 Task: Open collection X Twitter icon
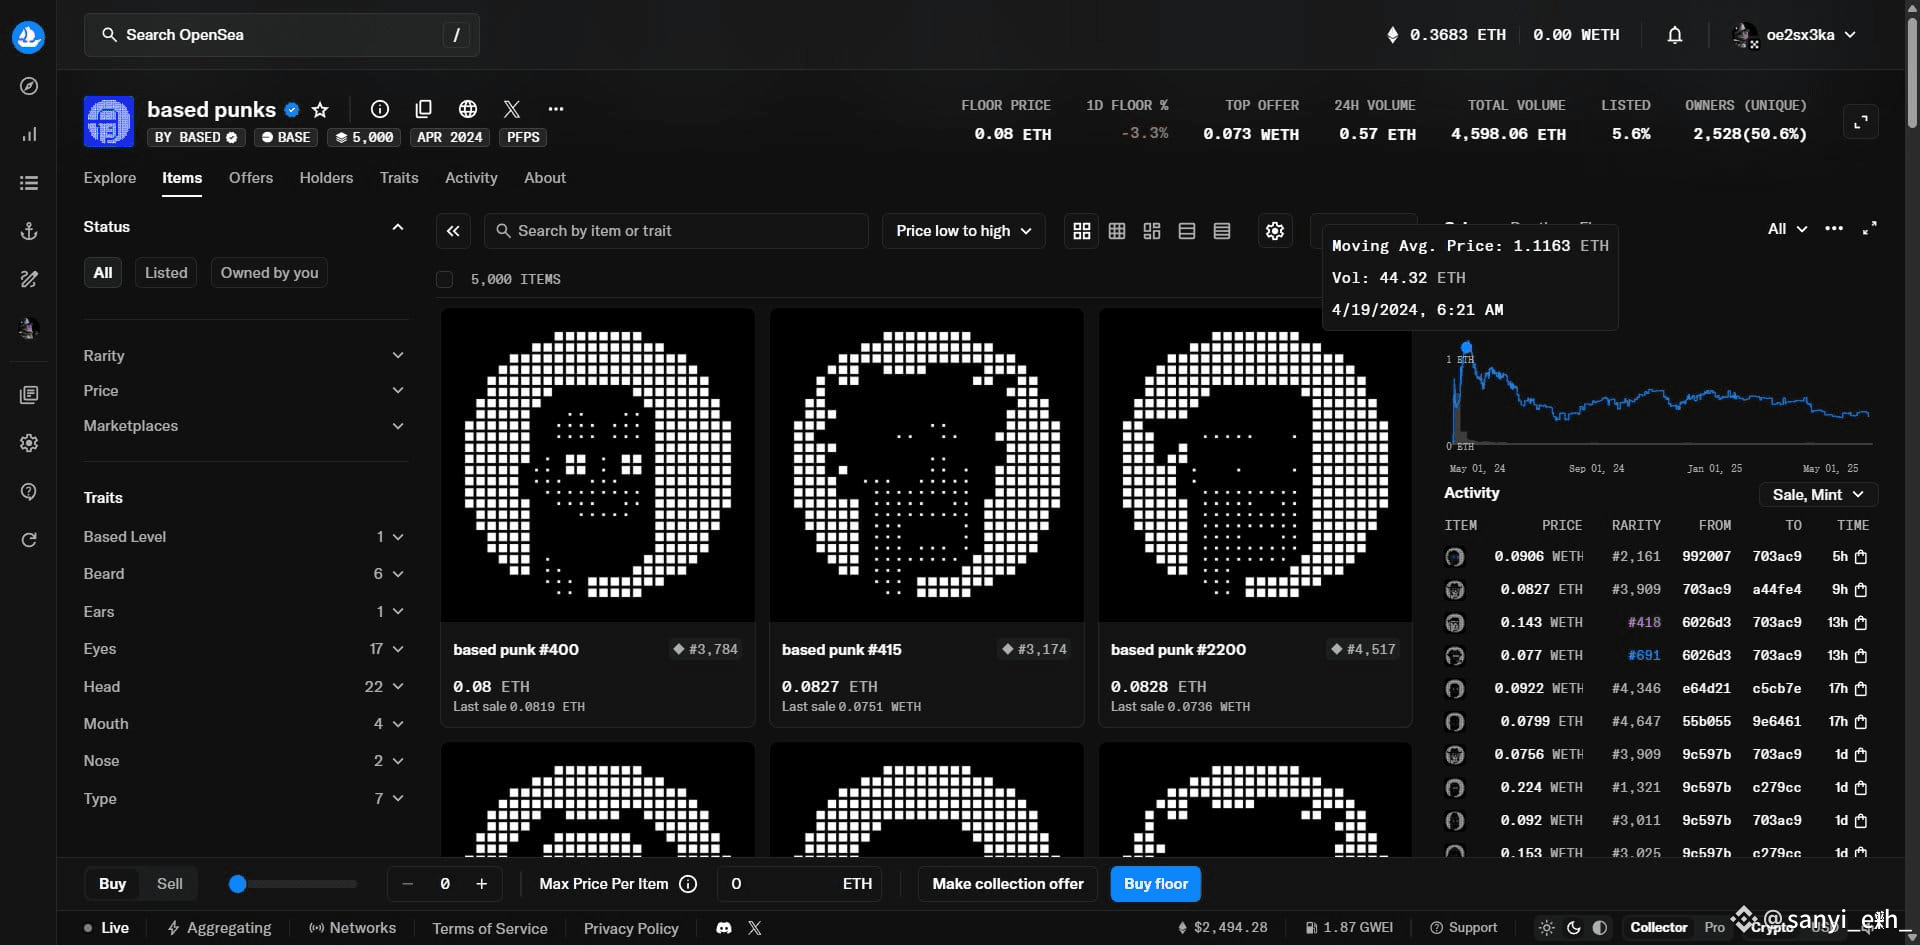click(x=512, y=109)
